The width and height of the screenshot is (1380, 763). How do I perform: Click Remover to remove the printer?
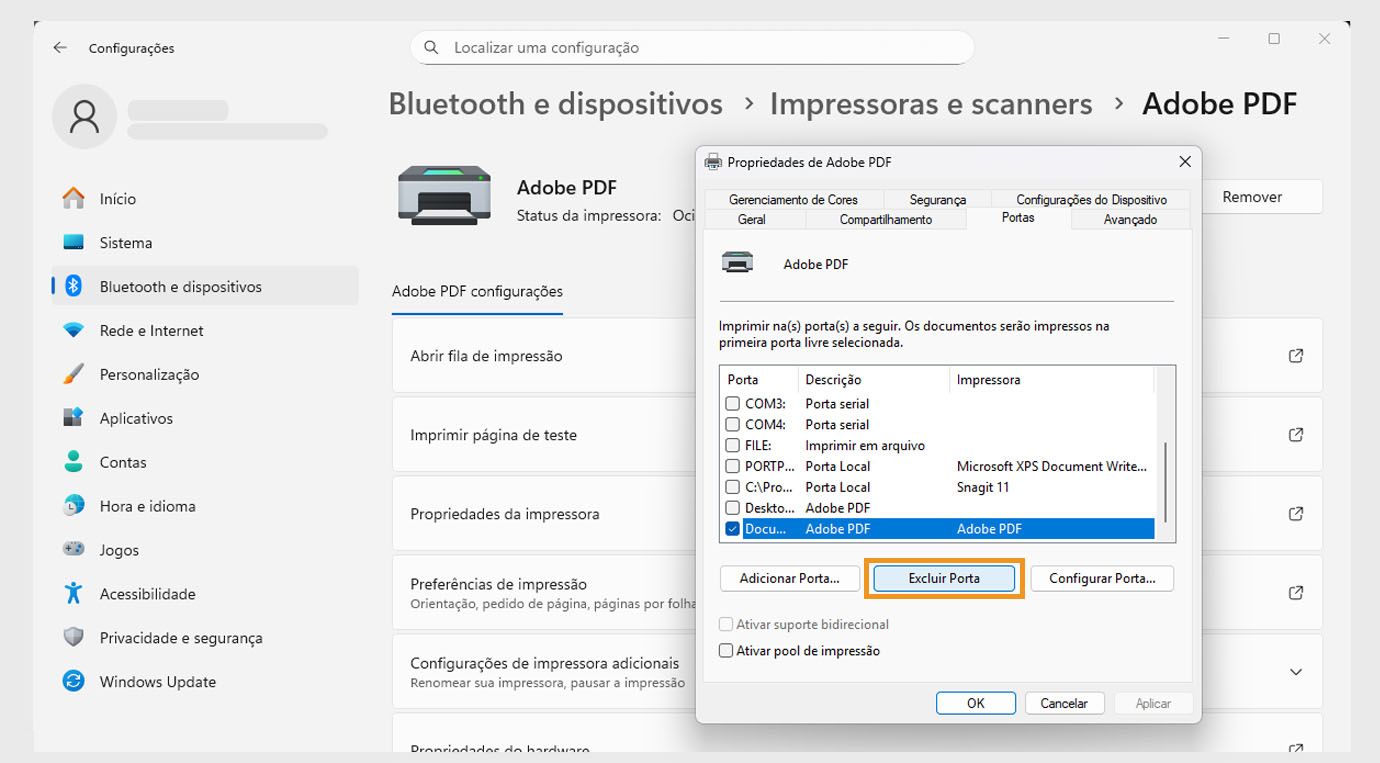click(x=1253, y=196)
